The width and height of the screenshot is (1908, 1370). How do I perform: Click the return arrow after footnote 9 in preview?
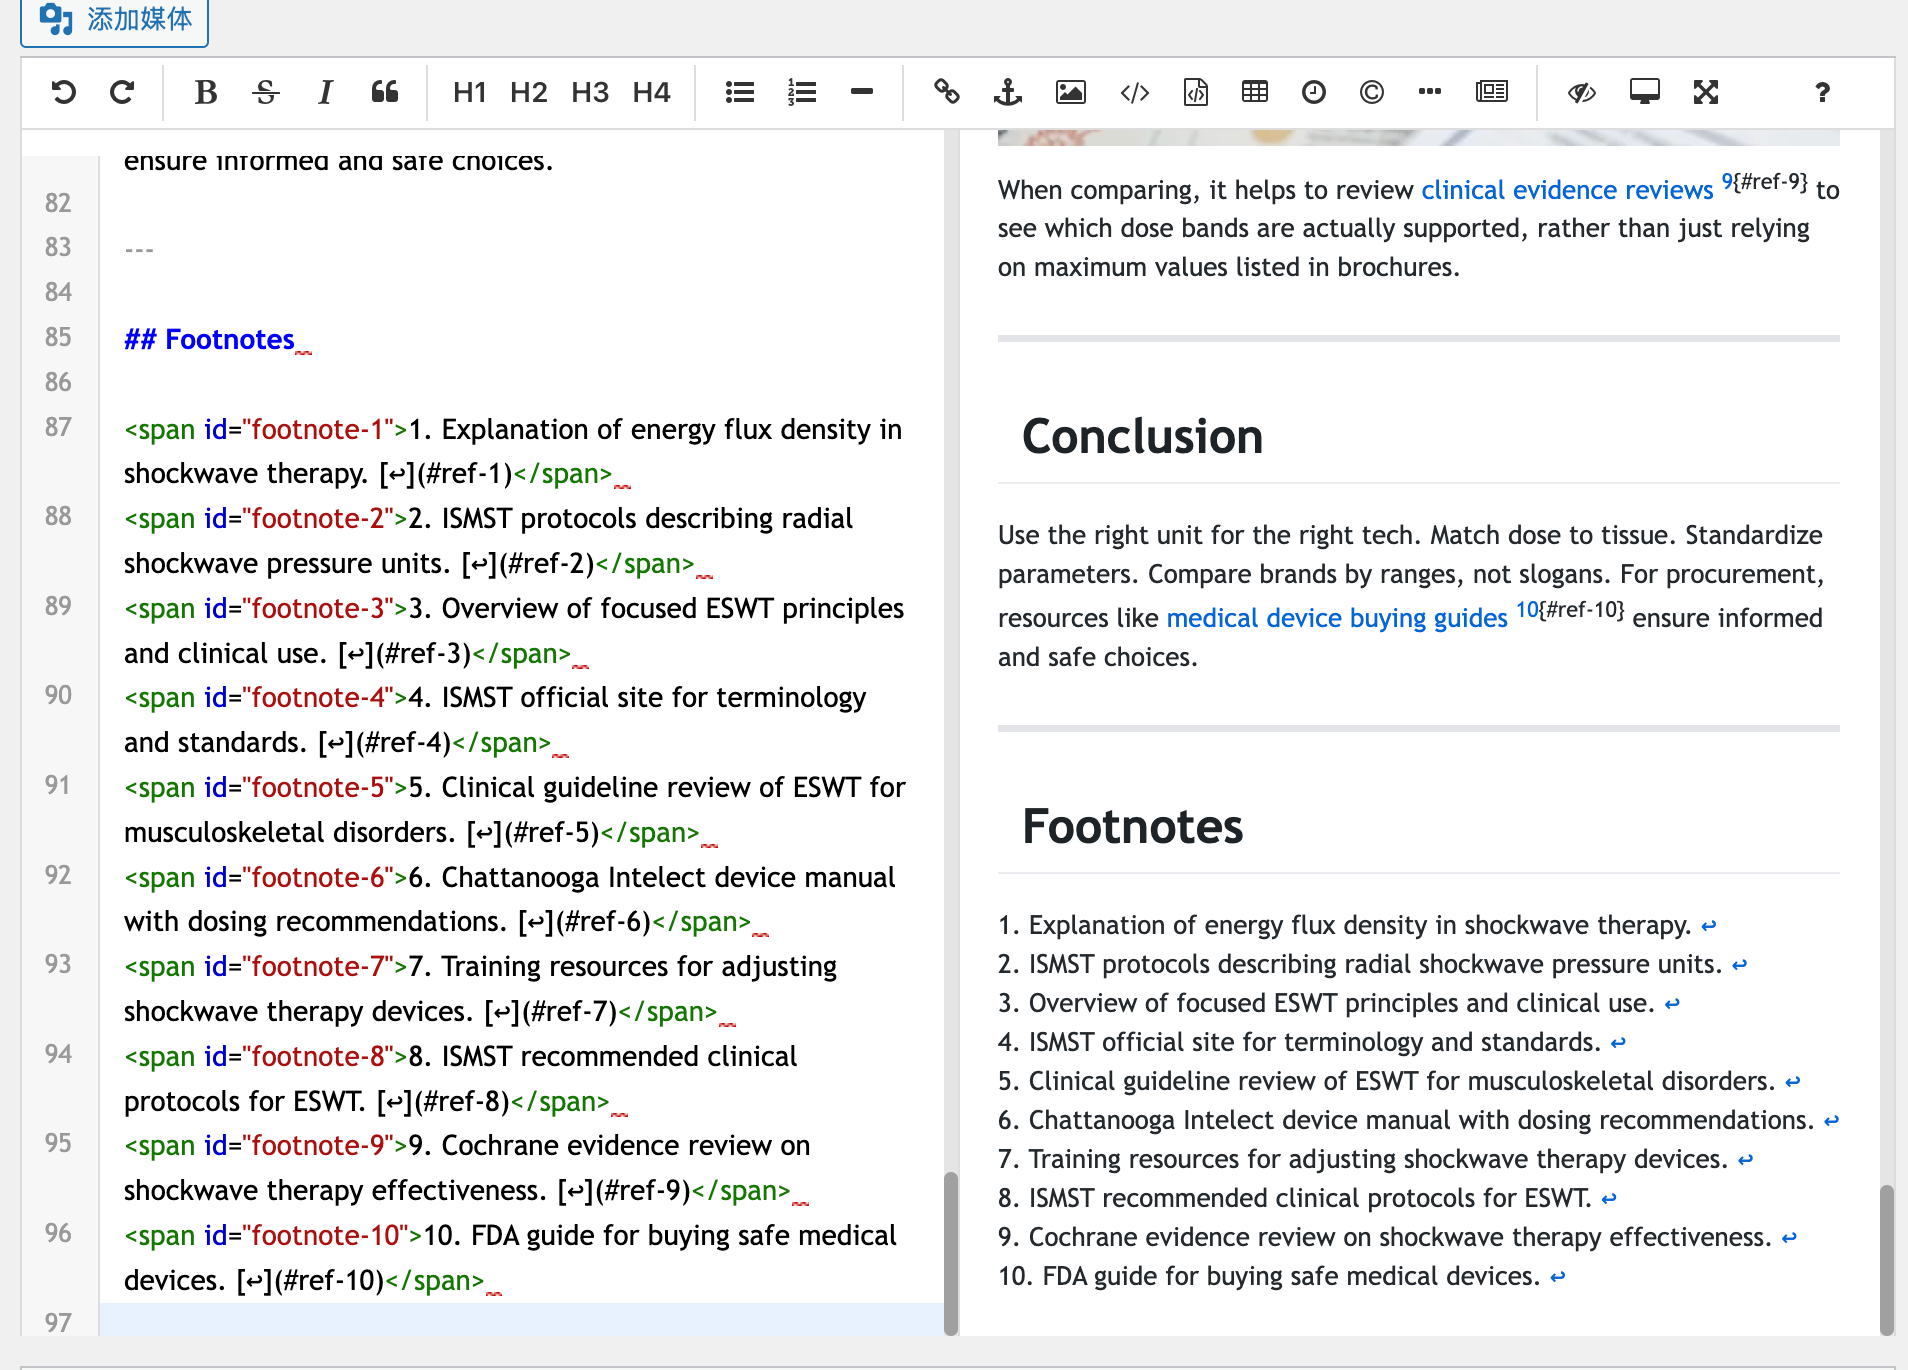1789,1238
